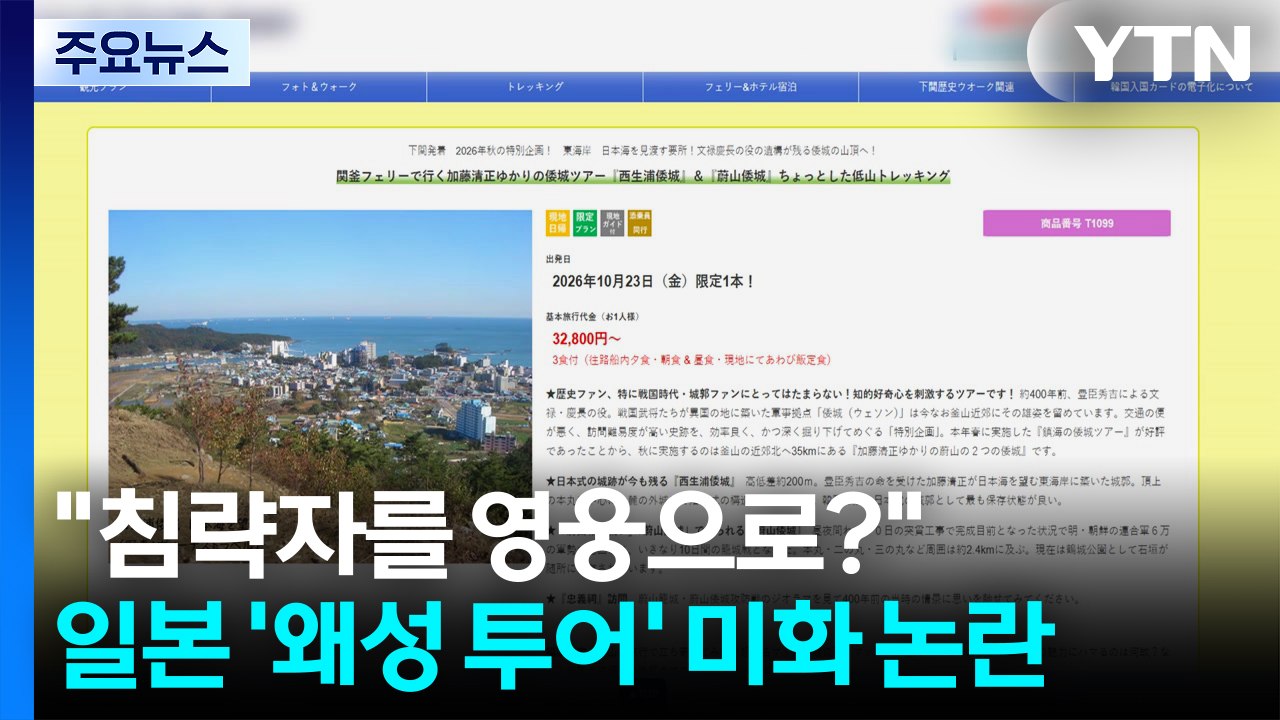Click the gray 現地ガイド付 badge icon
Viewport: 1280px width, 720px height.
pyautogui.click(x=612, y=223)
